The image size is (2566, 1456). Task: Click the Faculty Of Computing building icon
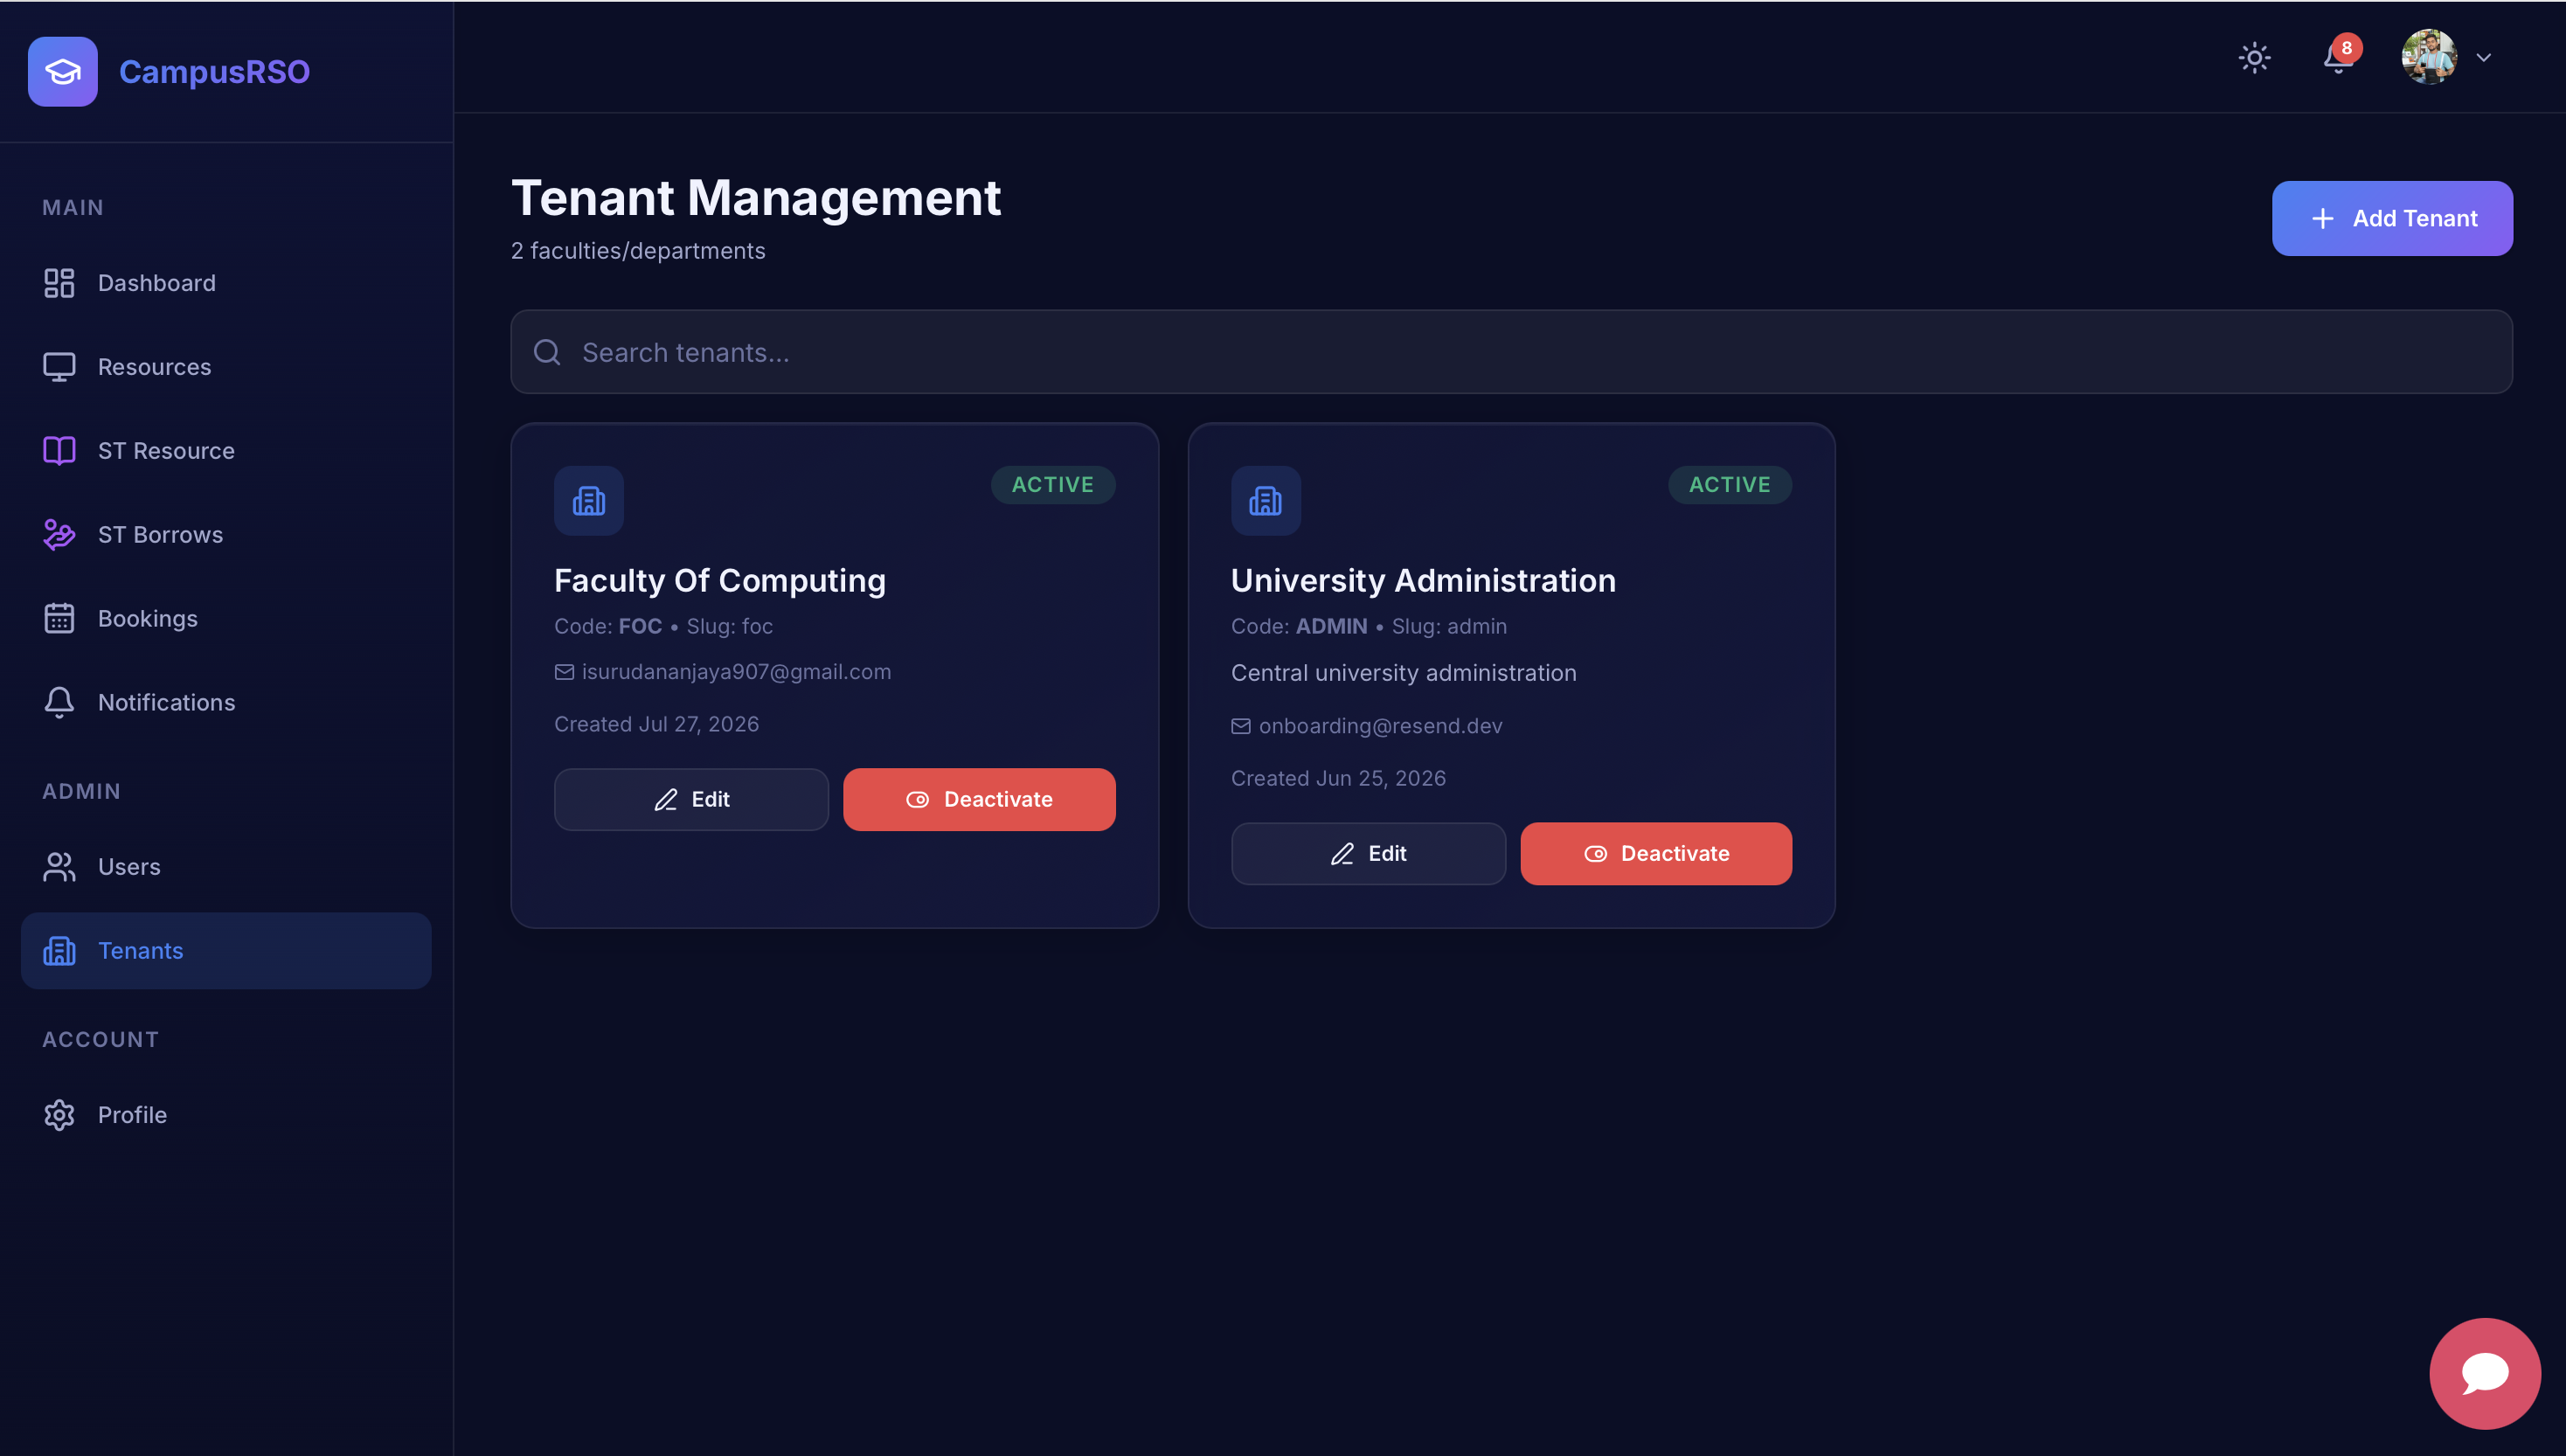(589, 500)
